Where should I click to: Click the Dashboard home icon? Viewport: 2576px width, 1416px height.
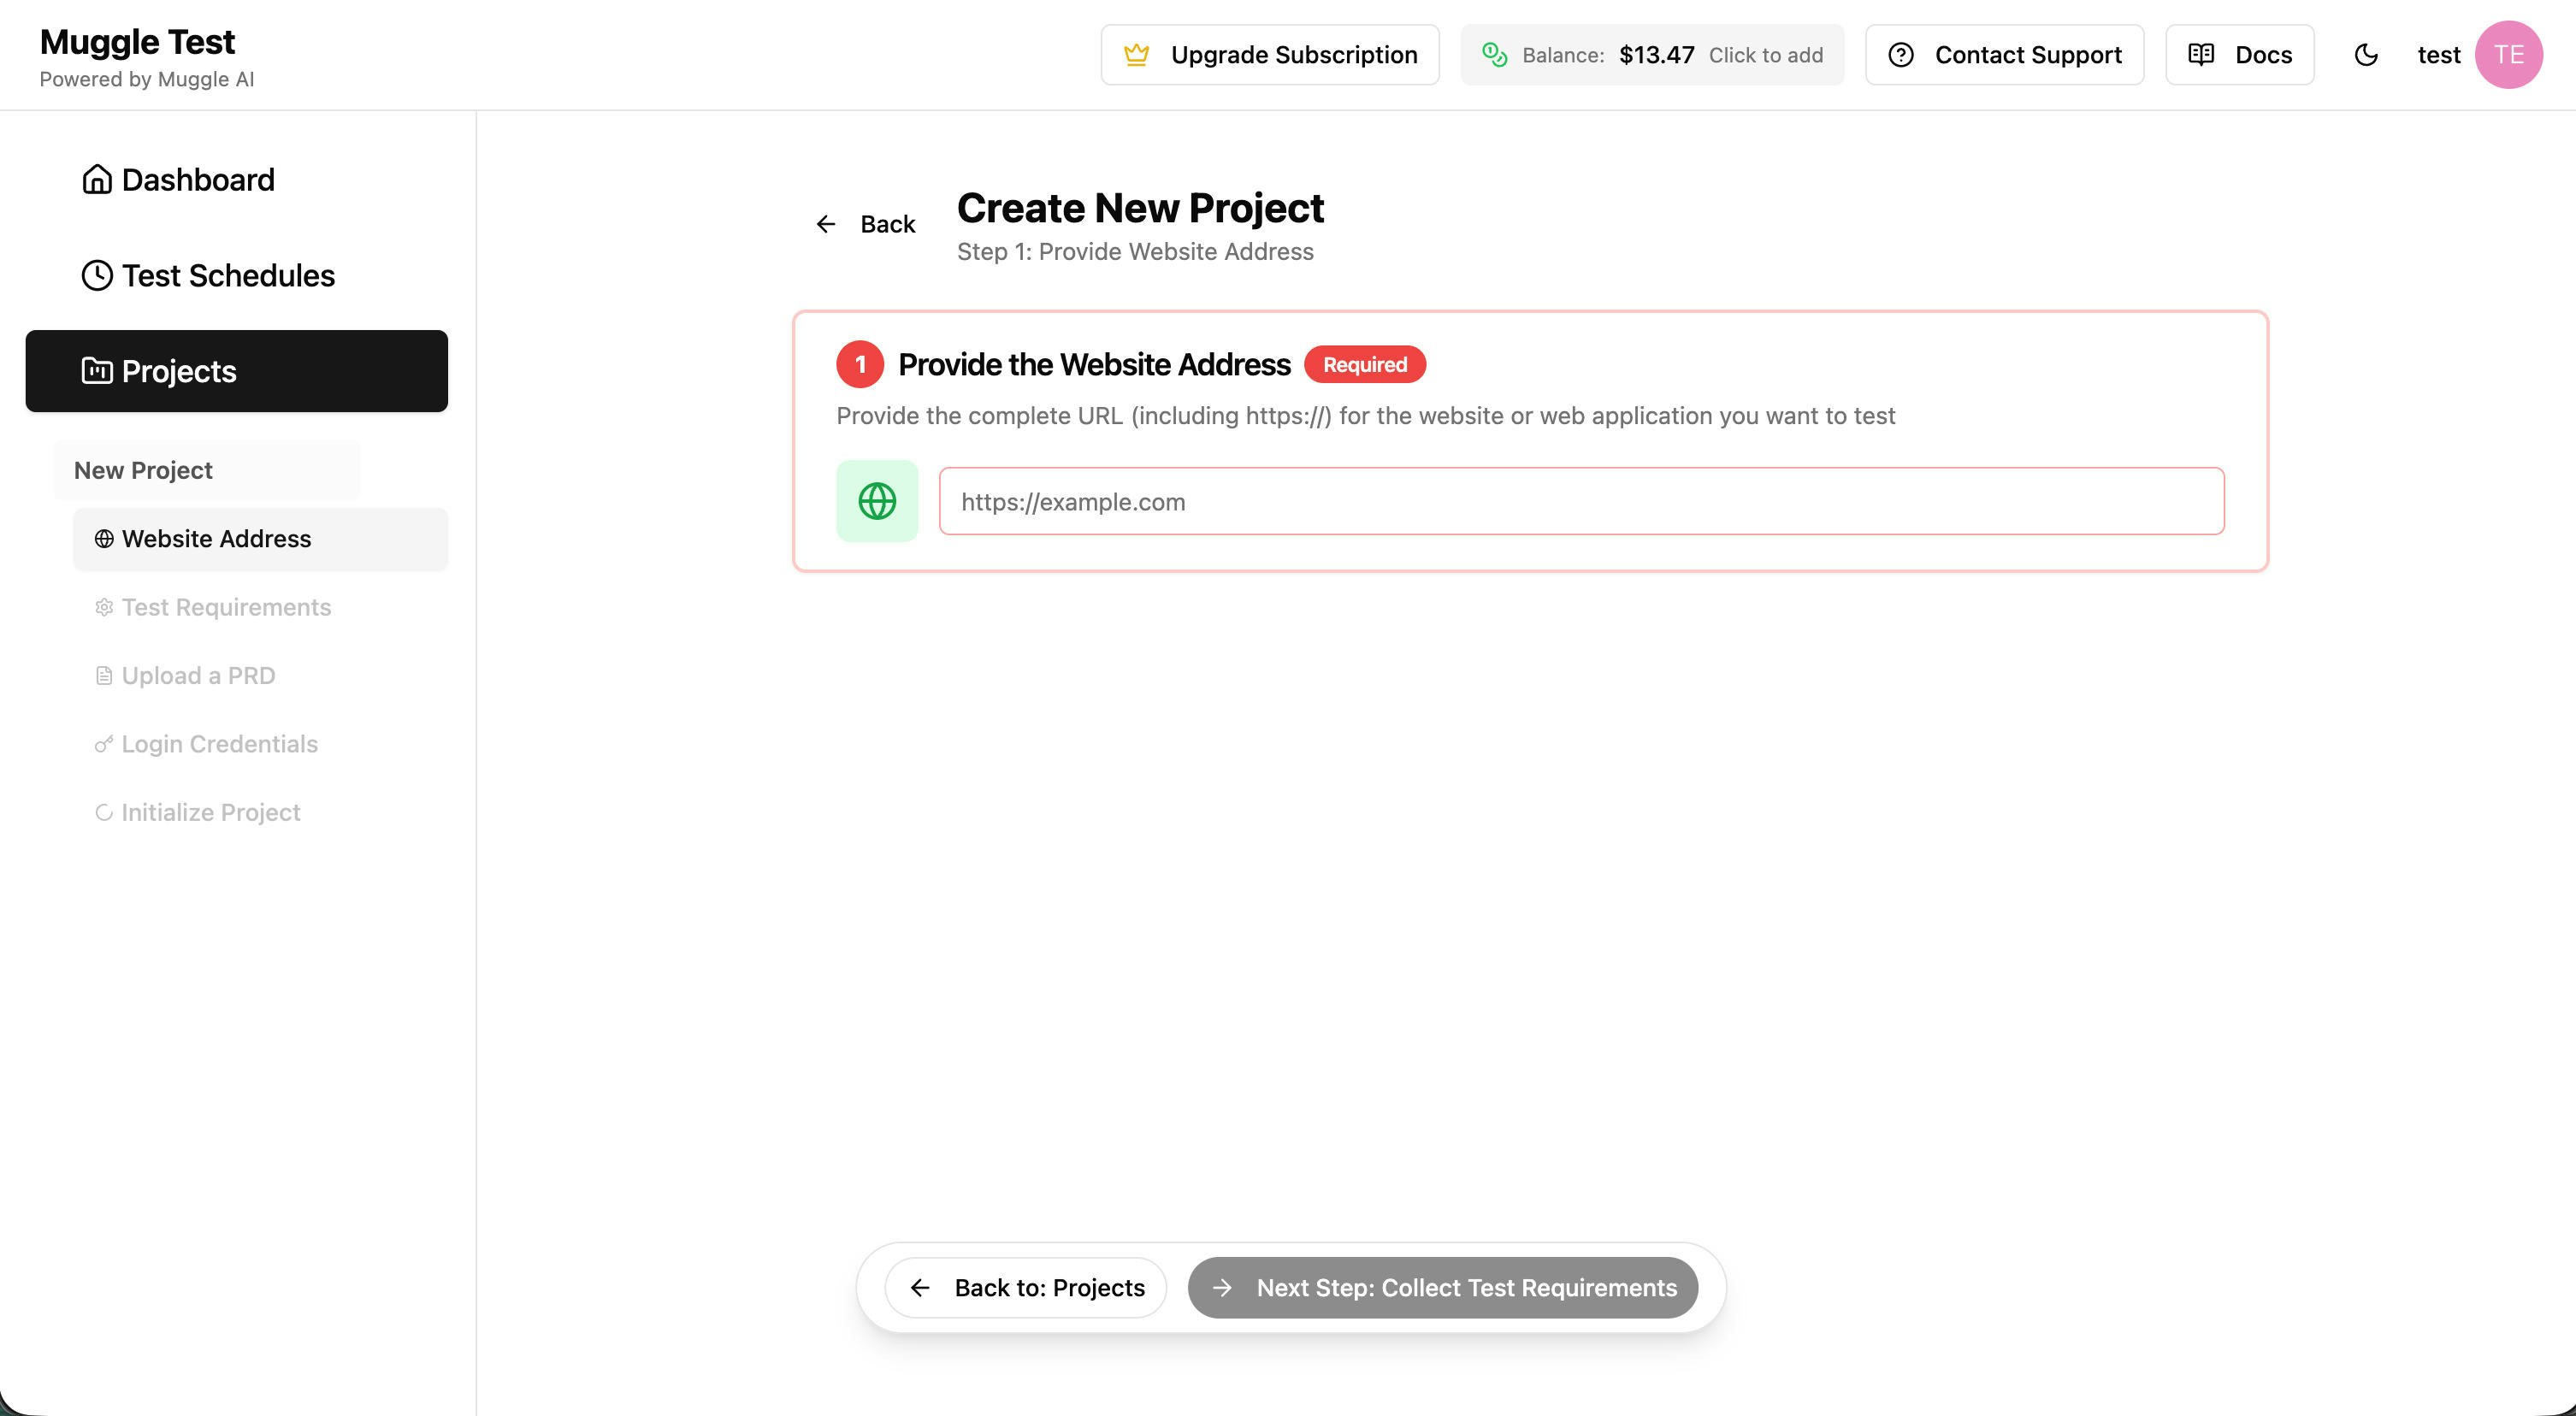97,180
